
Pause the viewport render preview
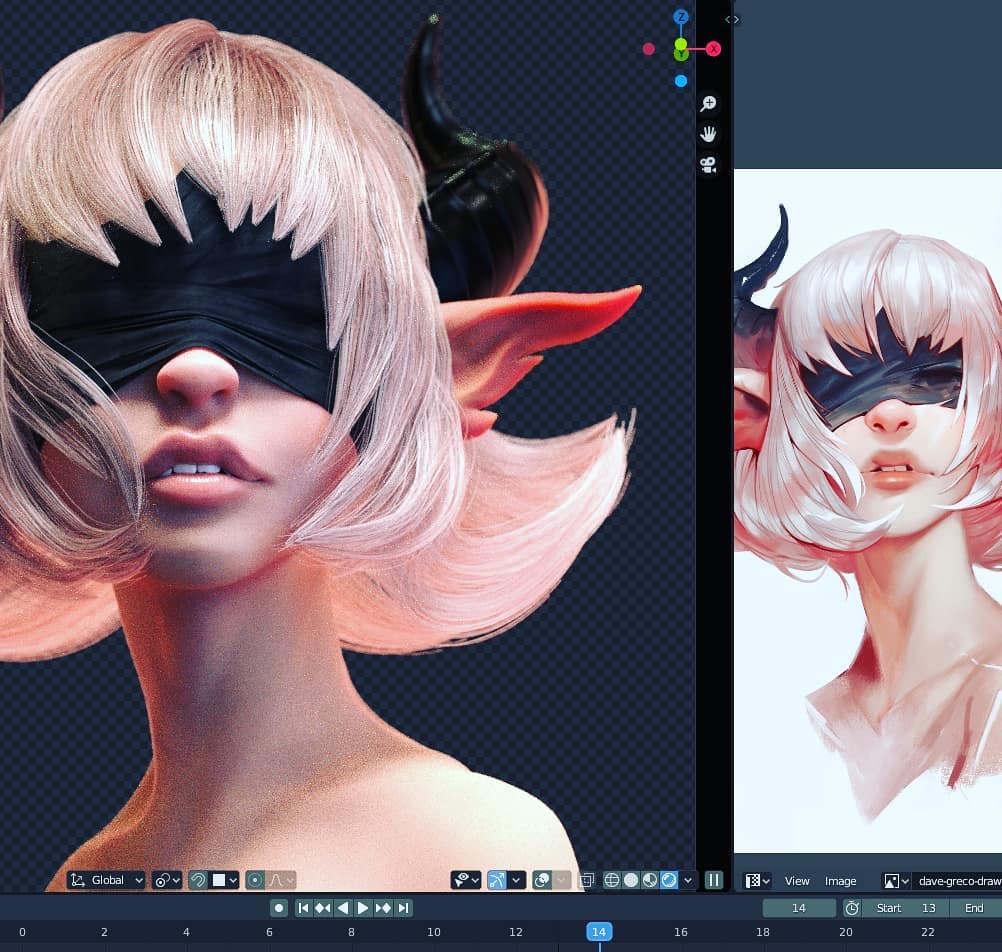(x=714, y=880)
